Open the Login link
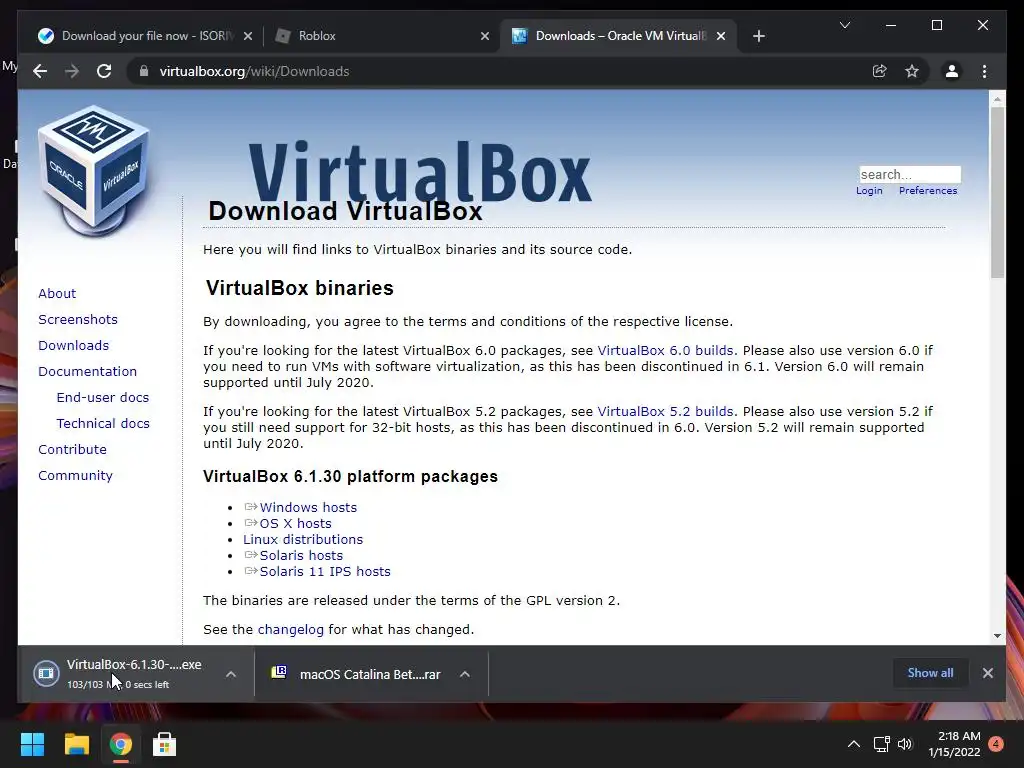Screen dimensions: 1024x768 [869, 191]
